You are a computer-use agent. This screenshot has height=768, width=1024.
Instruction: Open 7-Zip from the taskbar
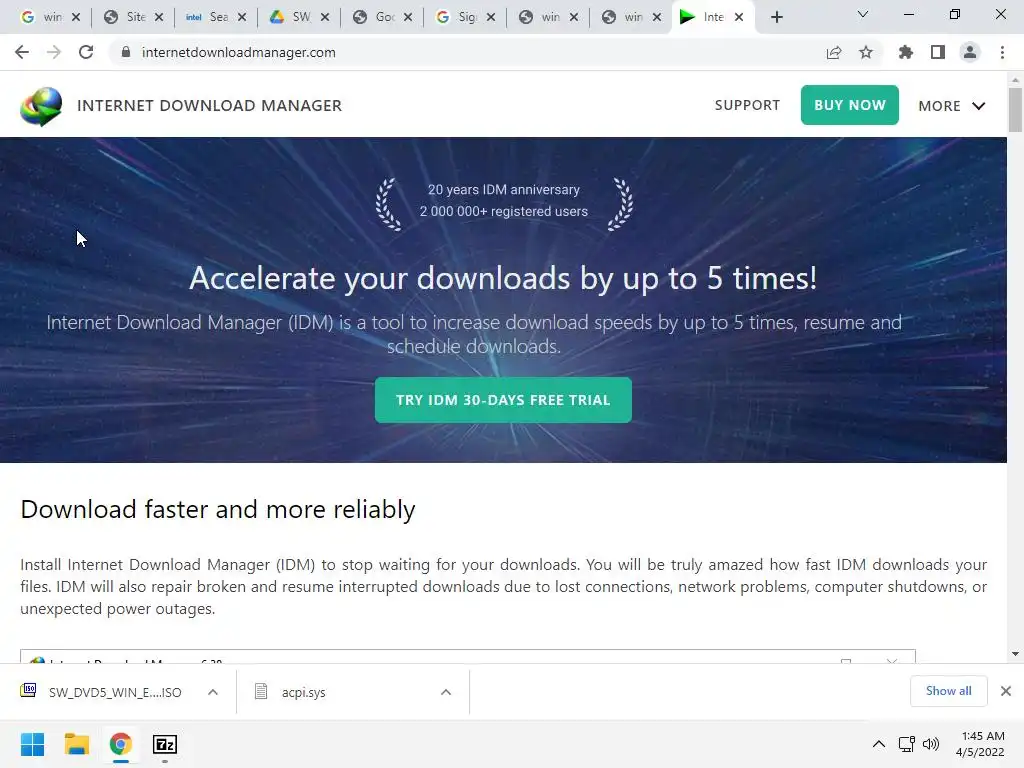165,744
